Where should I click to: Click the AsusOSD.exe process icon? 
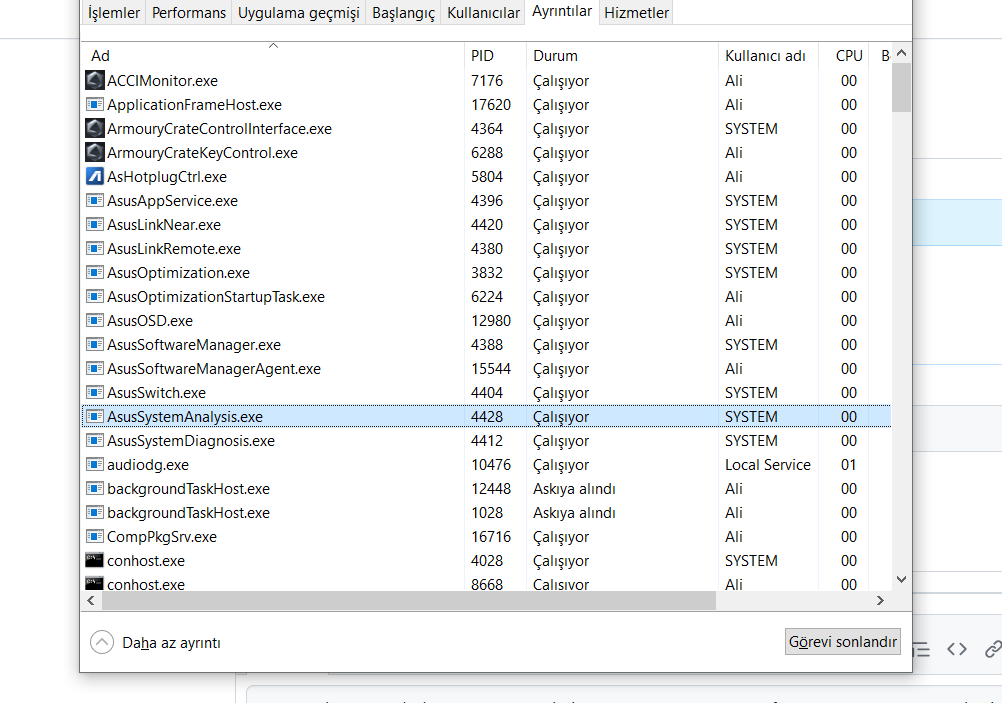click(95, 320)
